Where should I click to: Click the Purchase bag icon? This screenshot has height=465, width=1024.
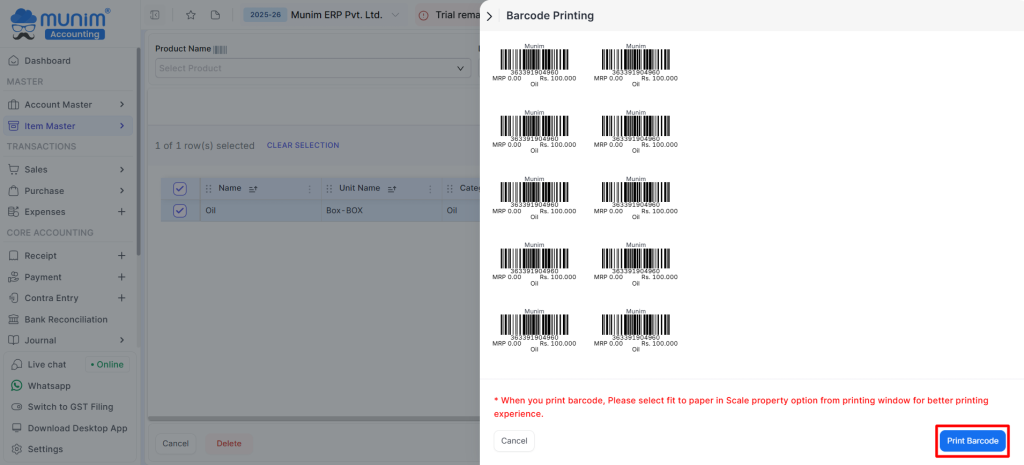(x=13, y=191)
